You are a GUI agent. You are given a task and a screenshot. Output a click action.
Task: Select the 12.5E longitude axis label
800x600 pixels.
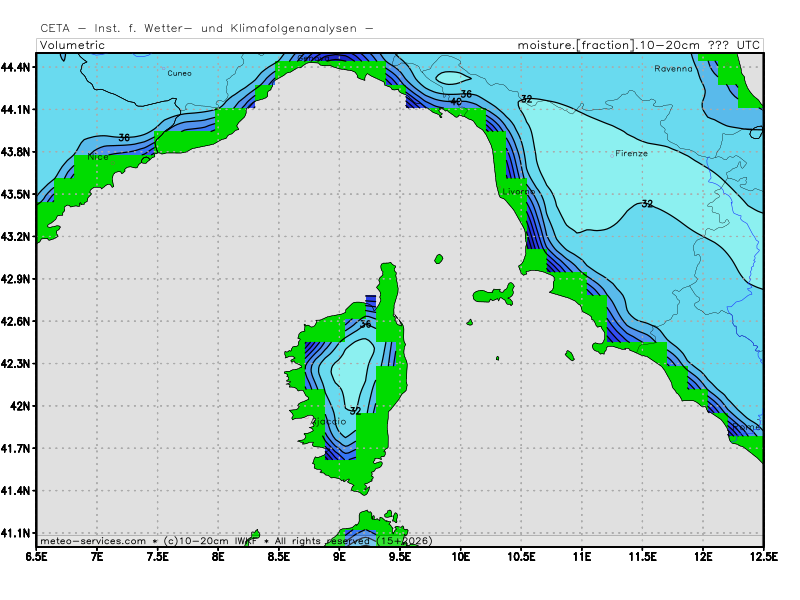[x=763, y=555]
